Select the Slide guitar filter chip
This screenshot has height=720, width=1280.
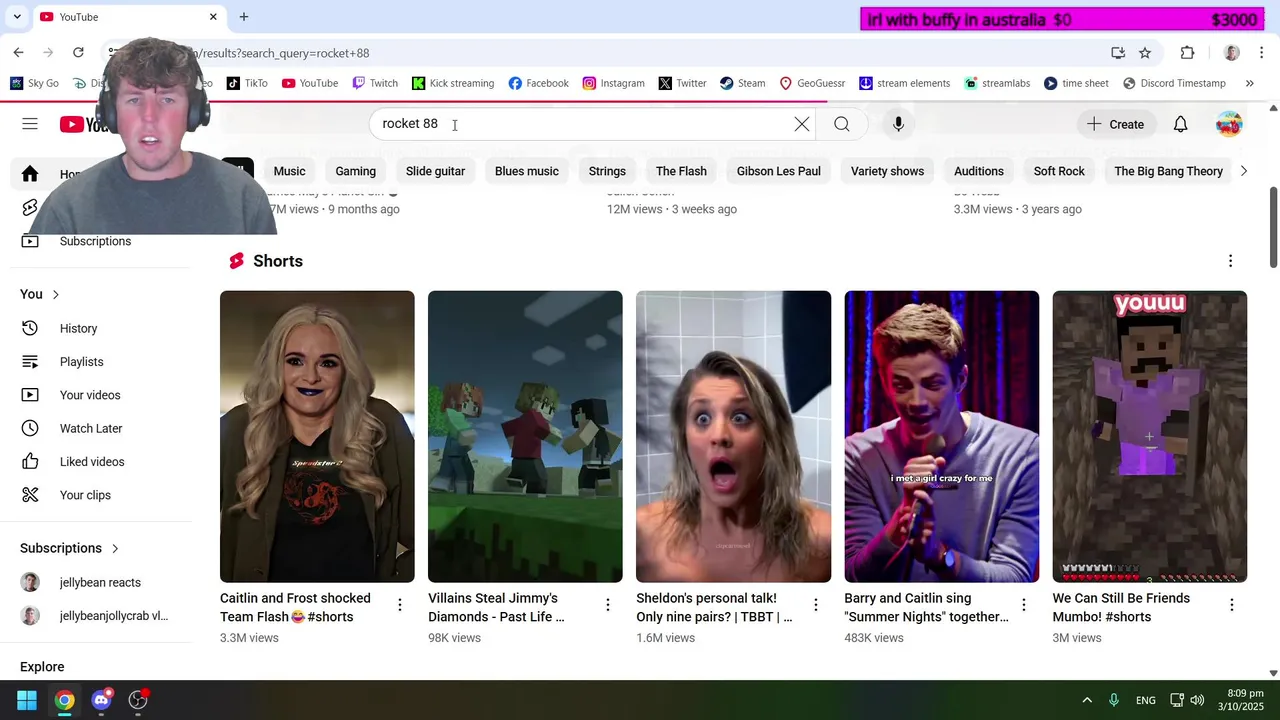(435, 171)
